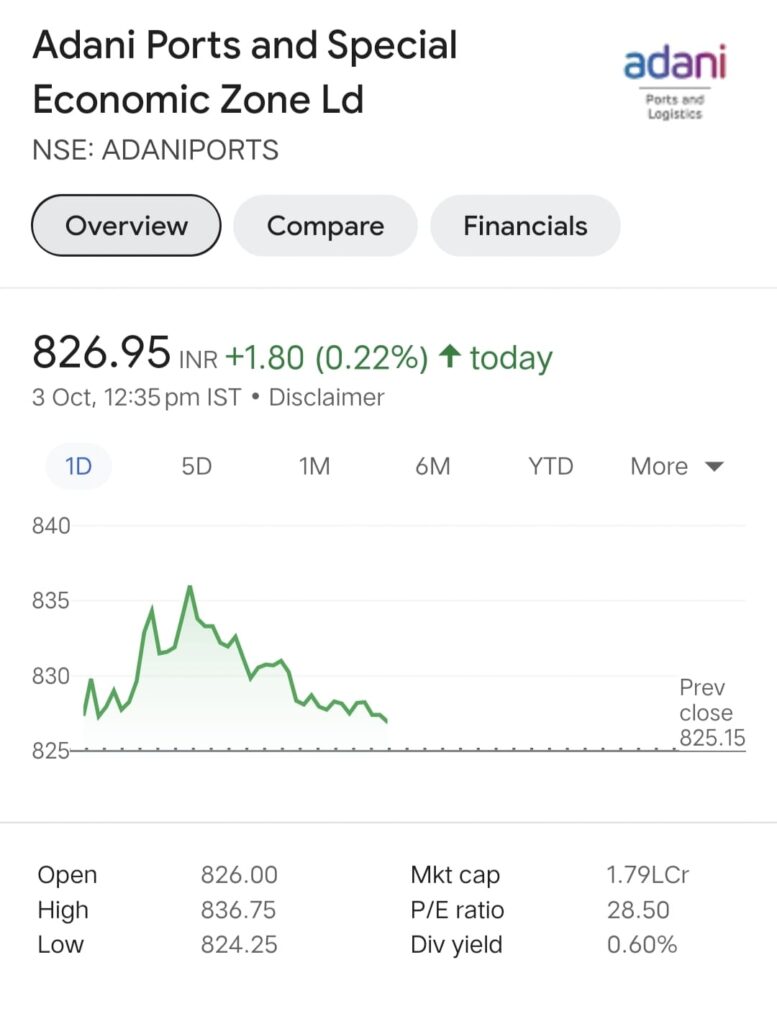
Task: Switch to the Compare tab
Action: (325, 225)
